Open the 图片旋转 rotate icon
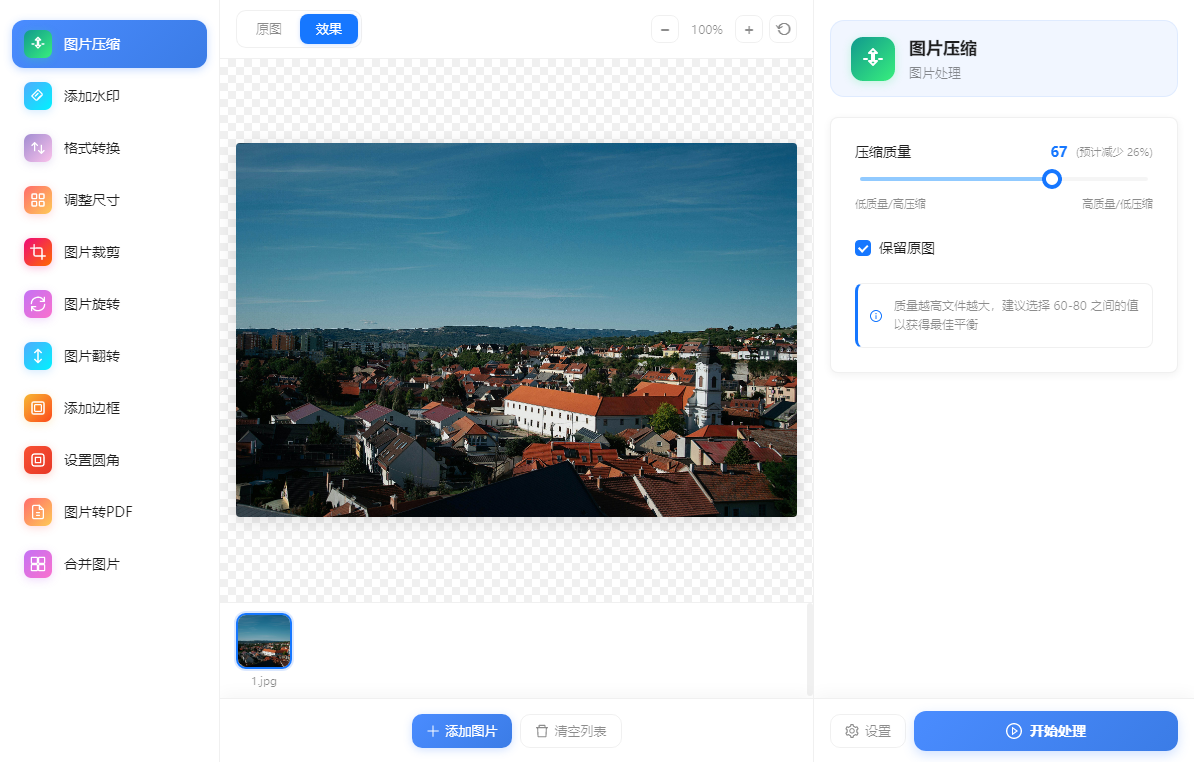 pos(38,304)
